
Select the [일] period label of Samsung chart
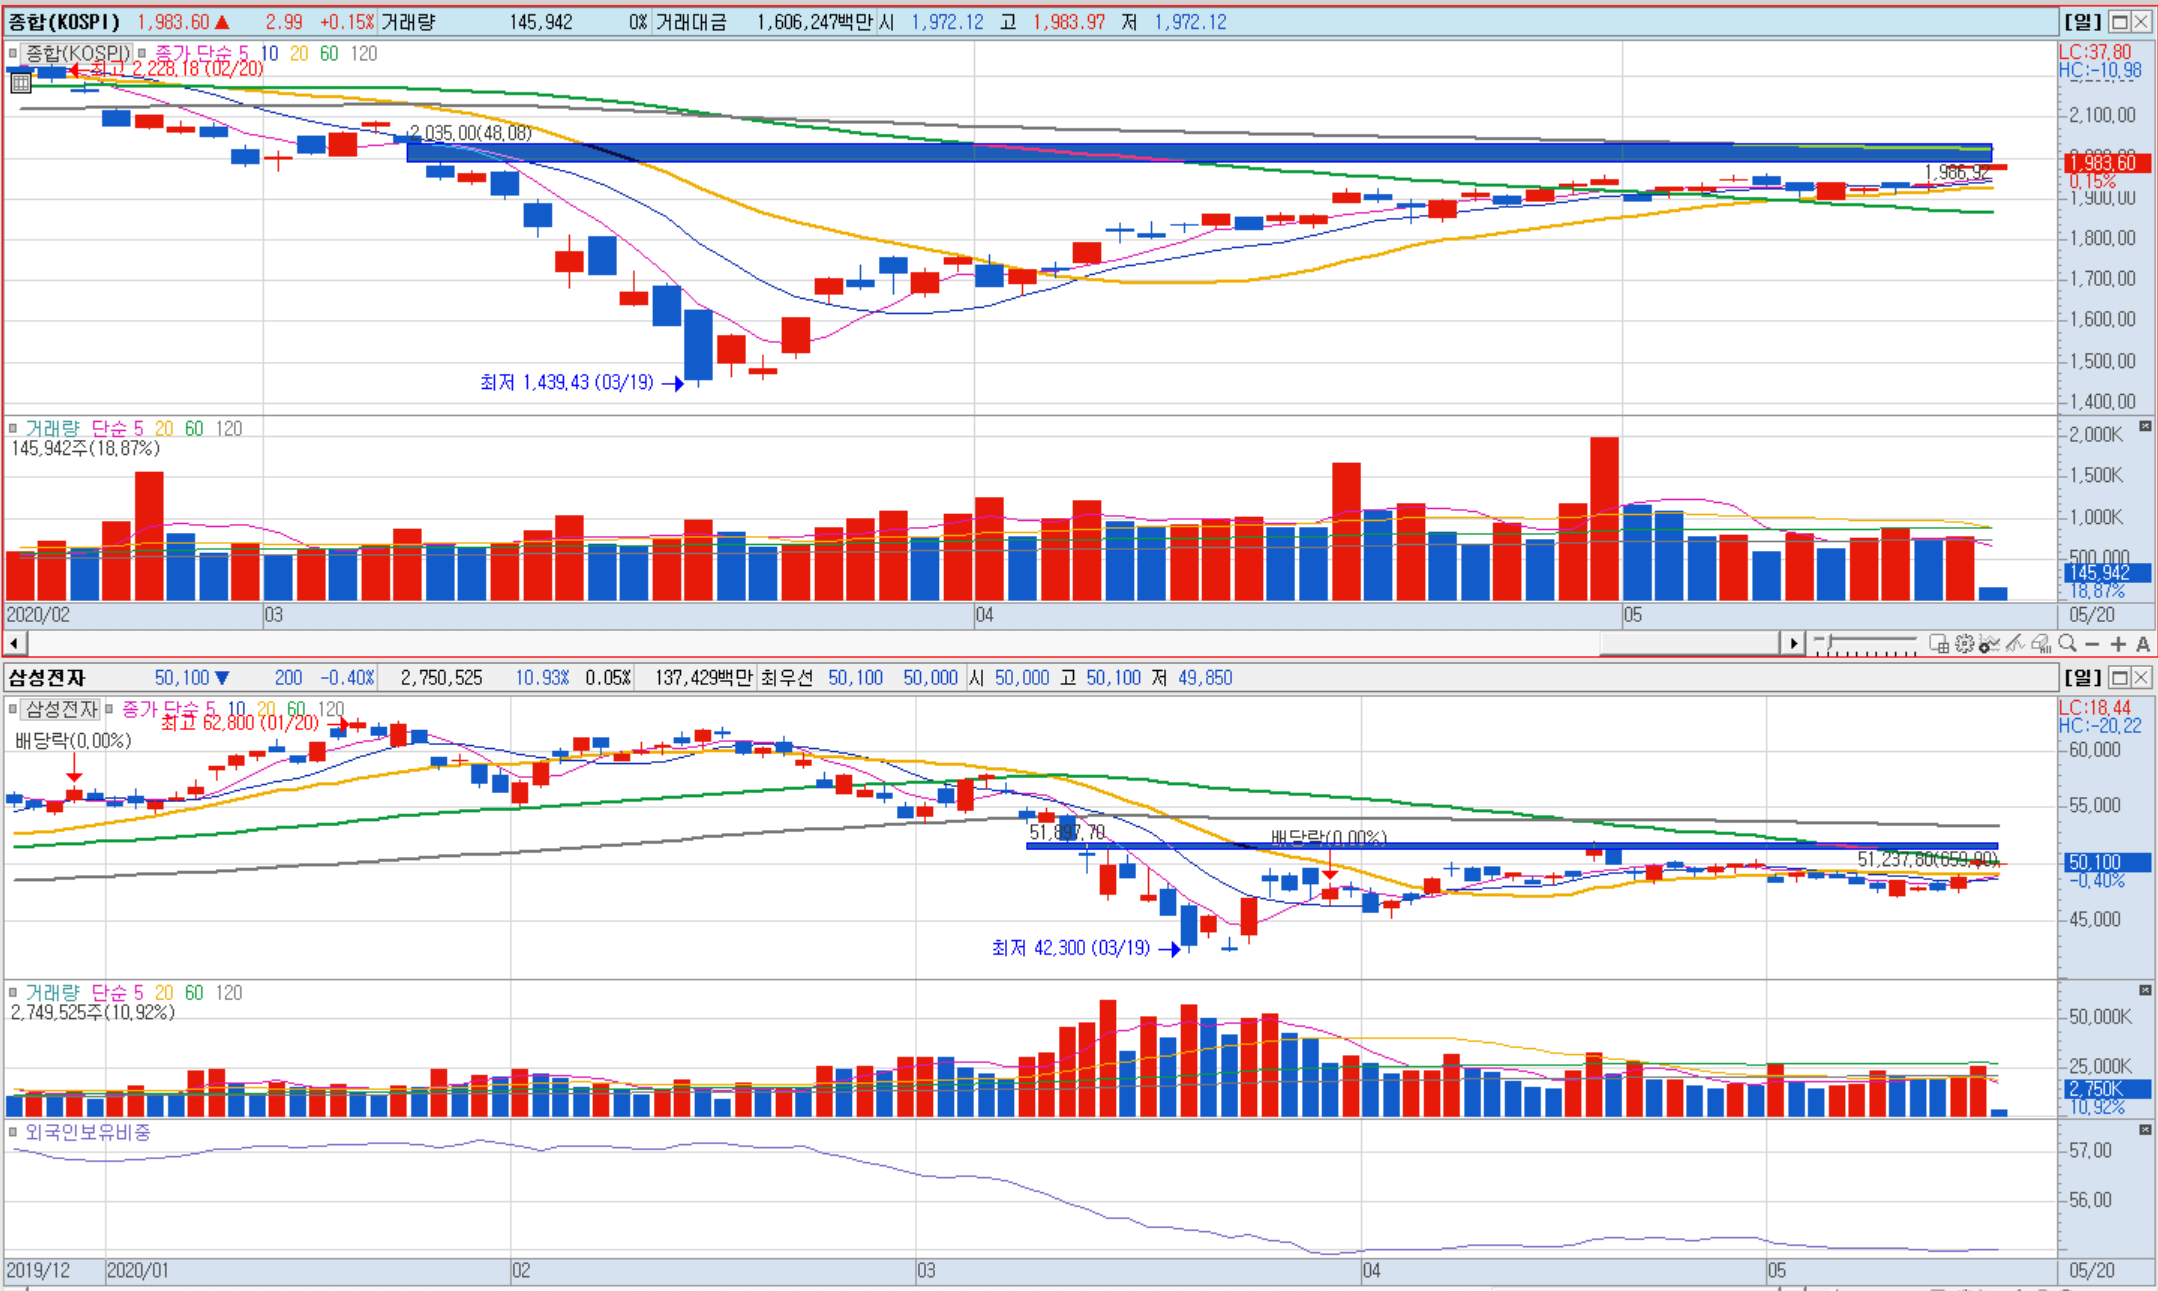(2083, 678)
